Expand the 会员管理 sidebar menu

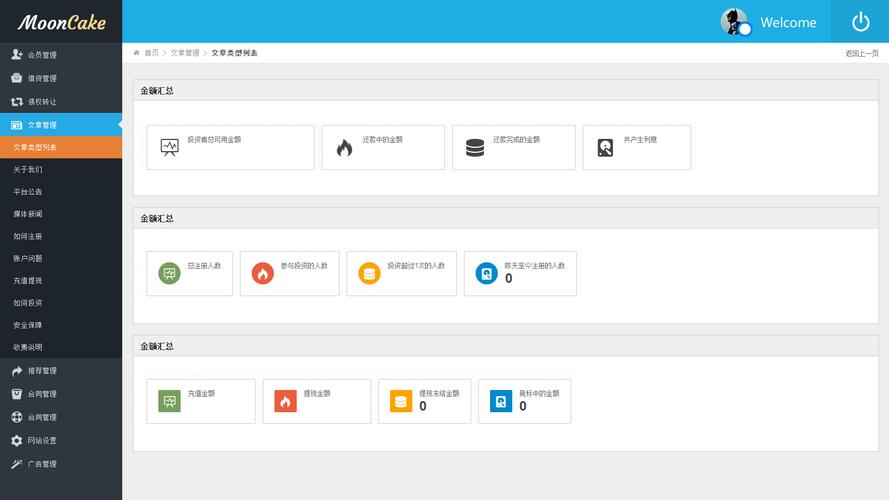42,55
